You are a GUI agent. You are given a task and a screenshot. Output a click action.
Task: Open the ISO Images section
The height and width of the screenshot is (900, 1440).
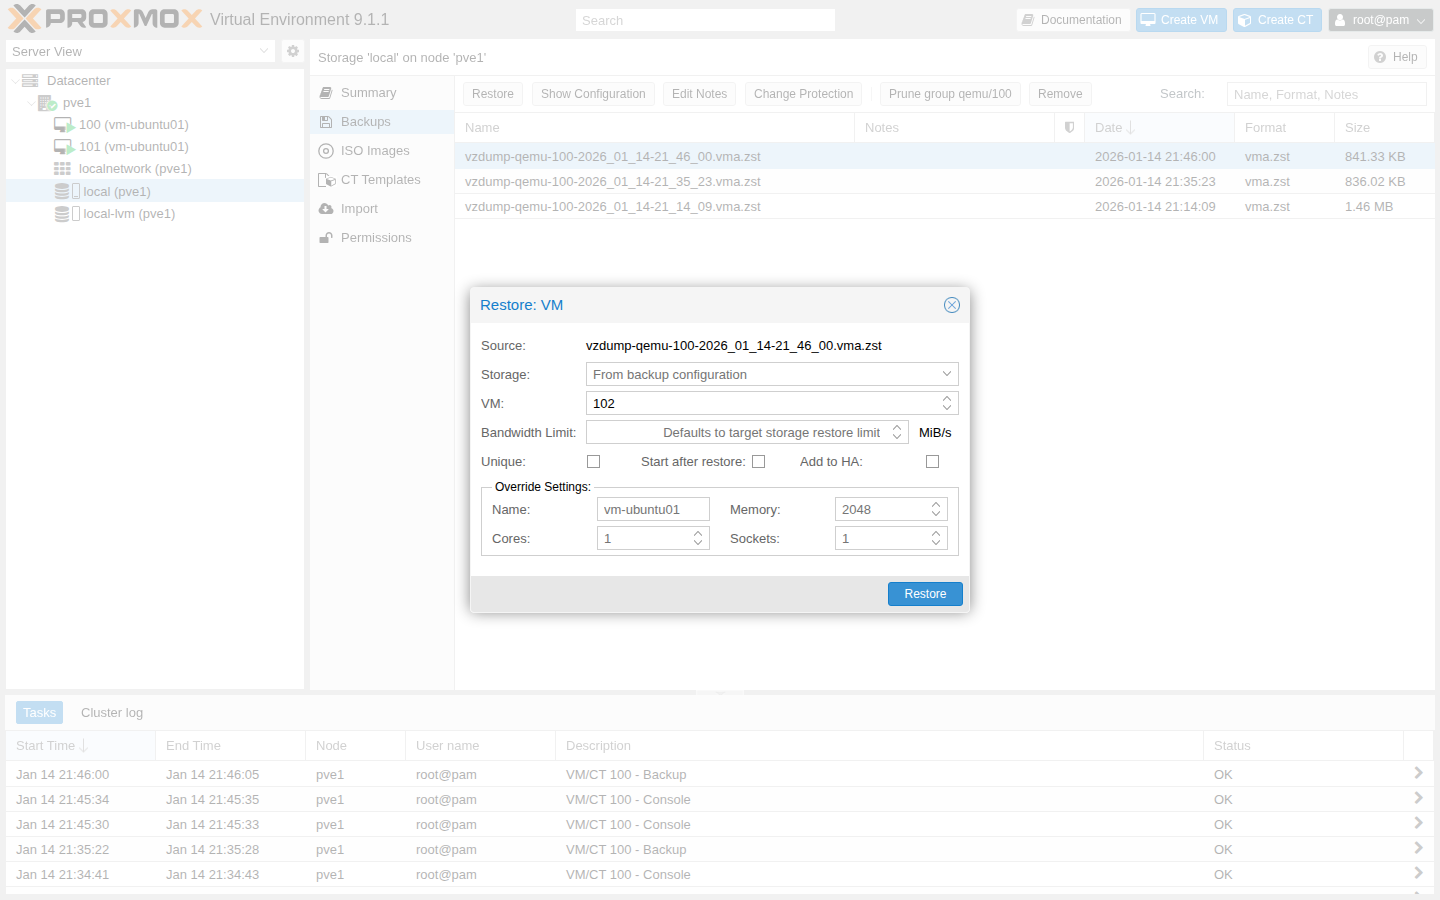(375, 150)
